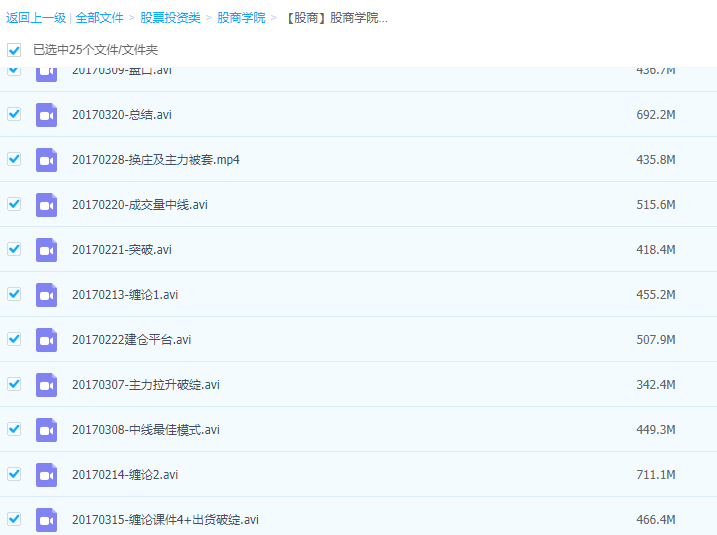Go back via 返回上一级 link
The width and height of the screenshot is (717, 535).
coord(36,18)
